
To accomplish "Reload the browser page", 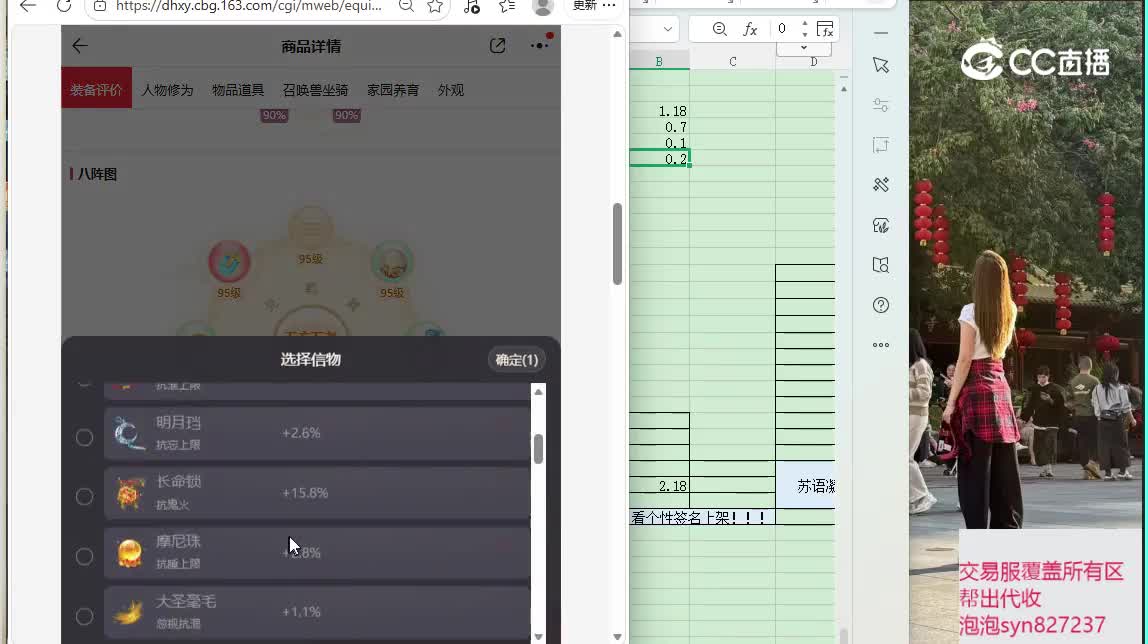I will [64, 7].
